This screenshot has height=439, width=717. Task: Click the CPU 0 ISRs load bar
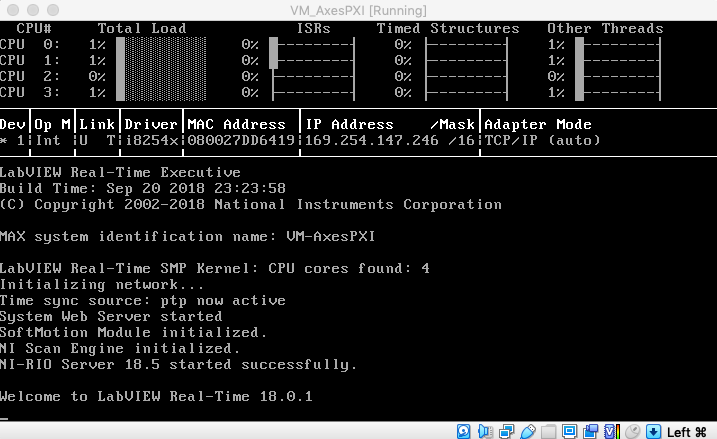click(313, 45)
